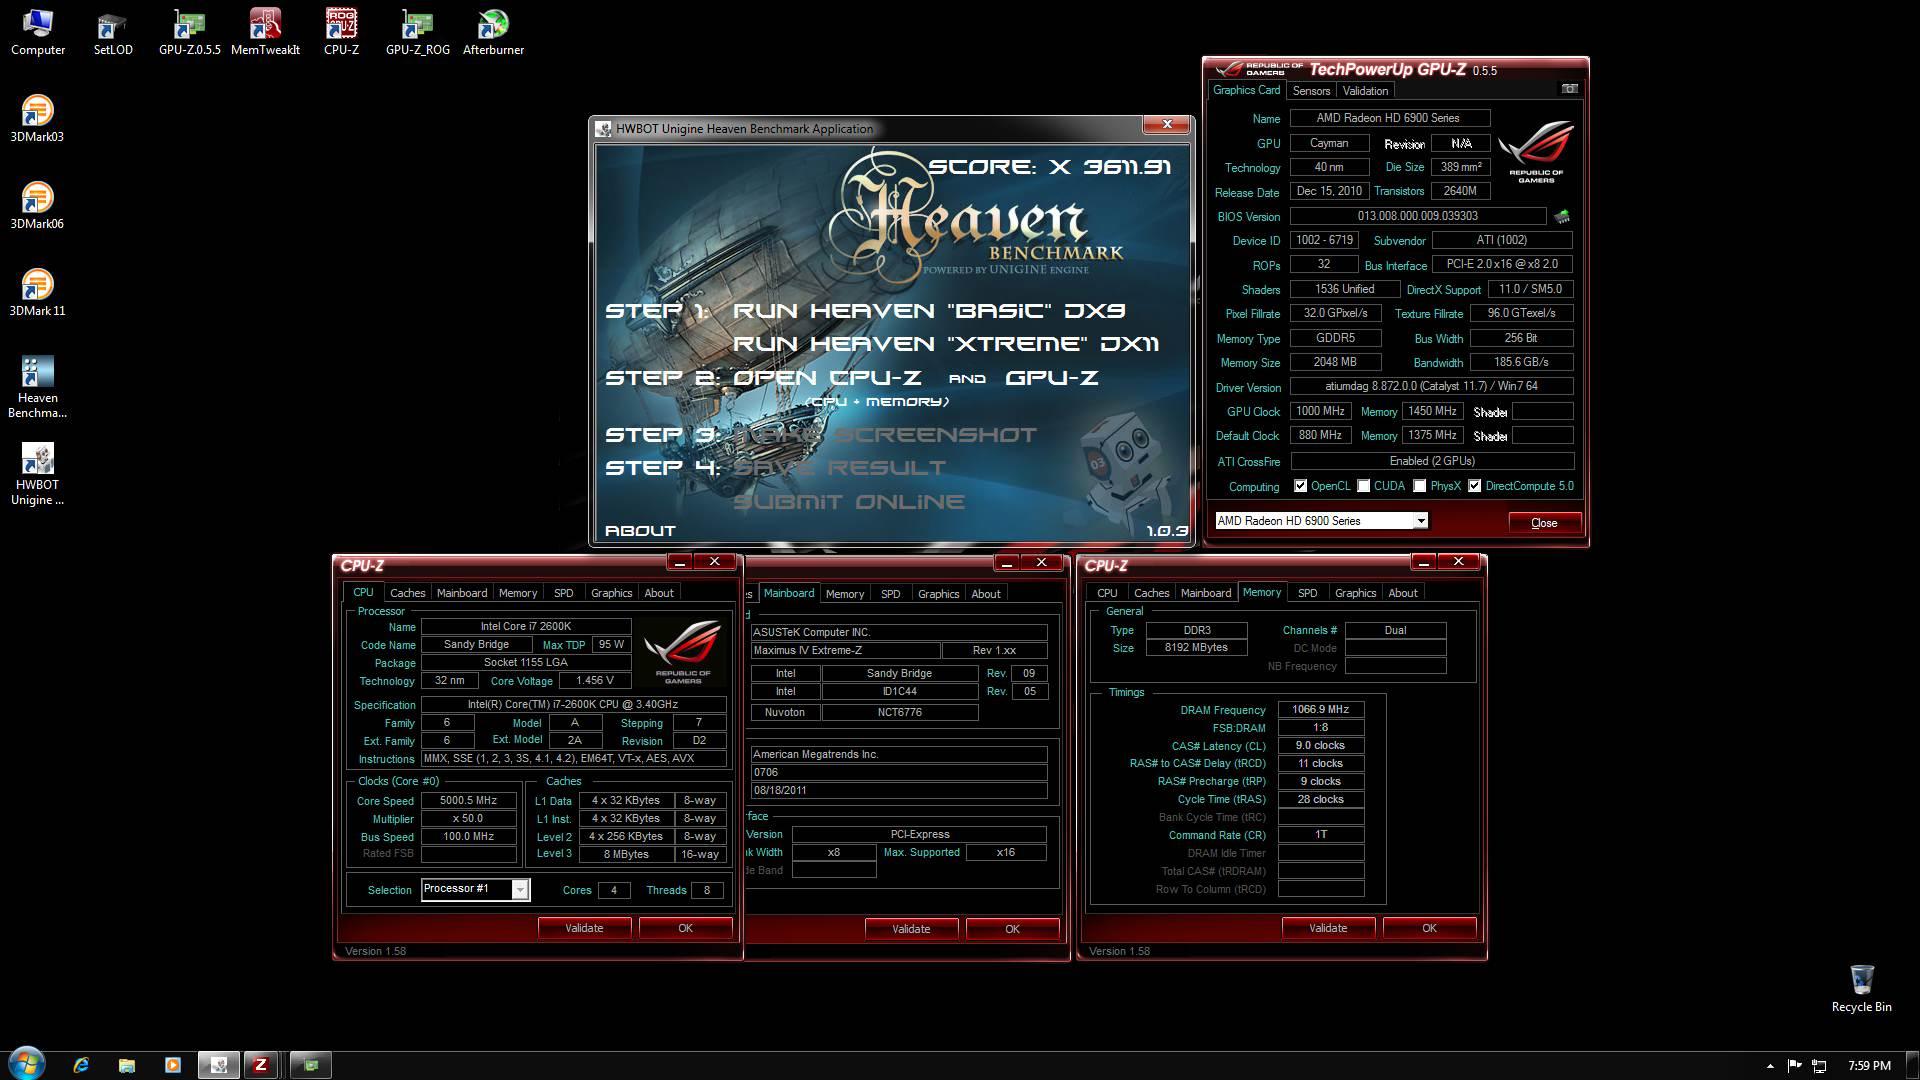Open Heaven Benchmark desktop shortcut
The width and height of the screenshot is (1920, 1080).
pos(37,386)
